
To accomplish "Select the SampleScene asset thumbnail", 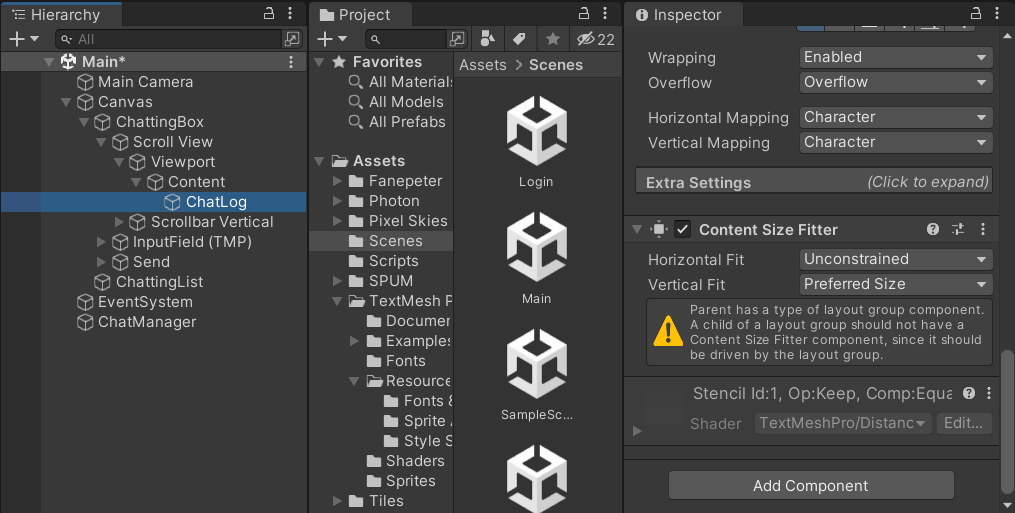I will coord(536,364).
